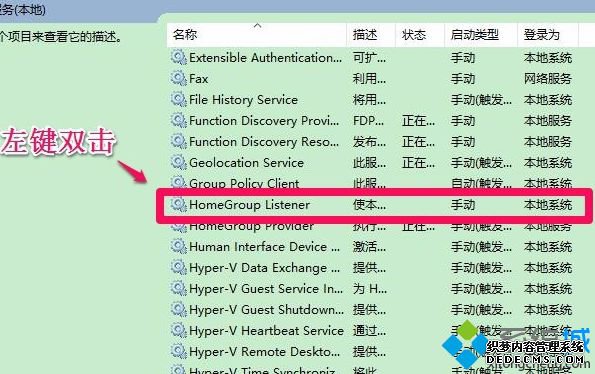The height and width of the screenshot is (374, 595).
Task: Click the 为 H... description of Hyper-V Guest Service
Action: click(x=370, y=289)
